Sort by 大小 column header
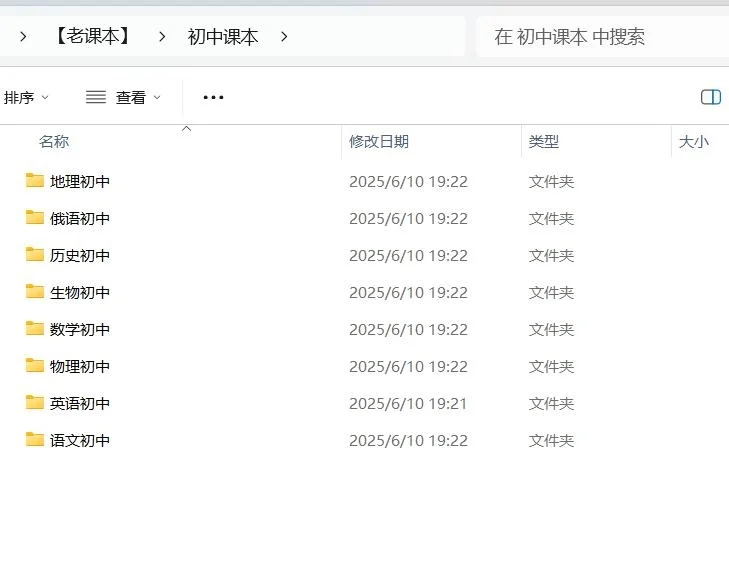Viewport: 729px width, 582px height. point(694,141)
